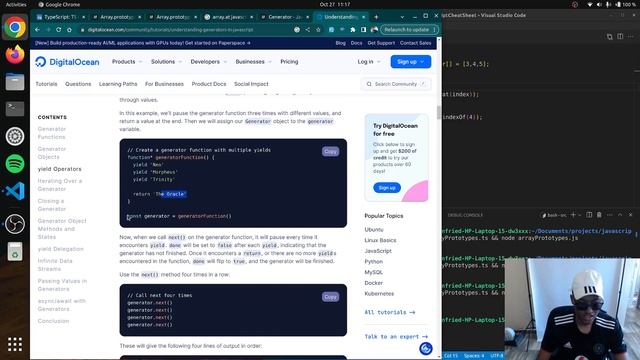Bookmark this page with the star
Screen dimensions: 640x360
[x=318, y=30]
